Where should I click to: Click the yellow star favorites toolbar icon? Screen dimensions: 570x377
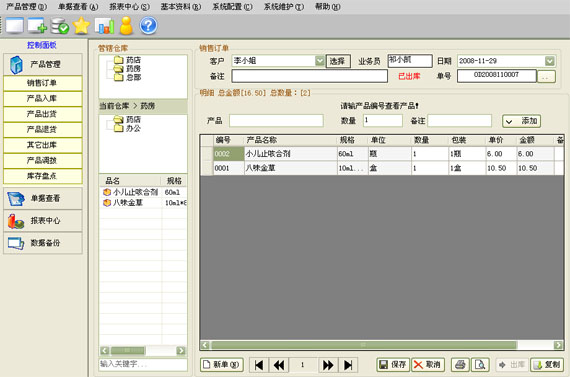click(81, 26)
